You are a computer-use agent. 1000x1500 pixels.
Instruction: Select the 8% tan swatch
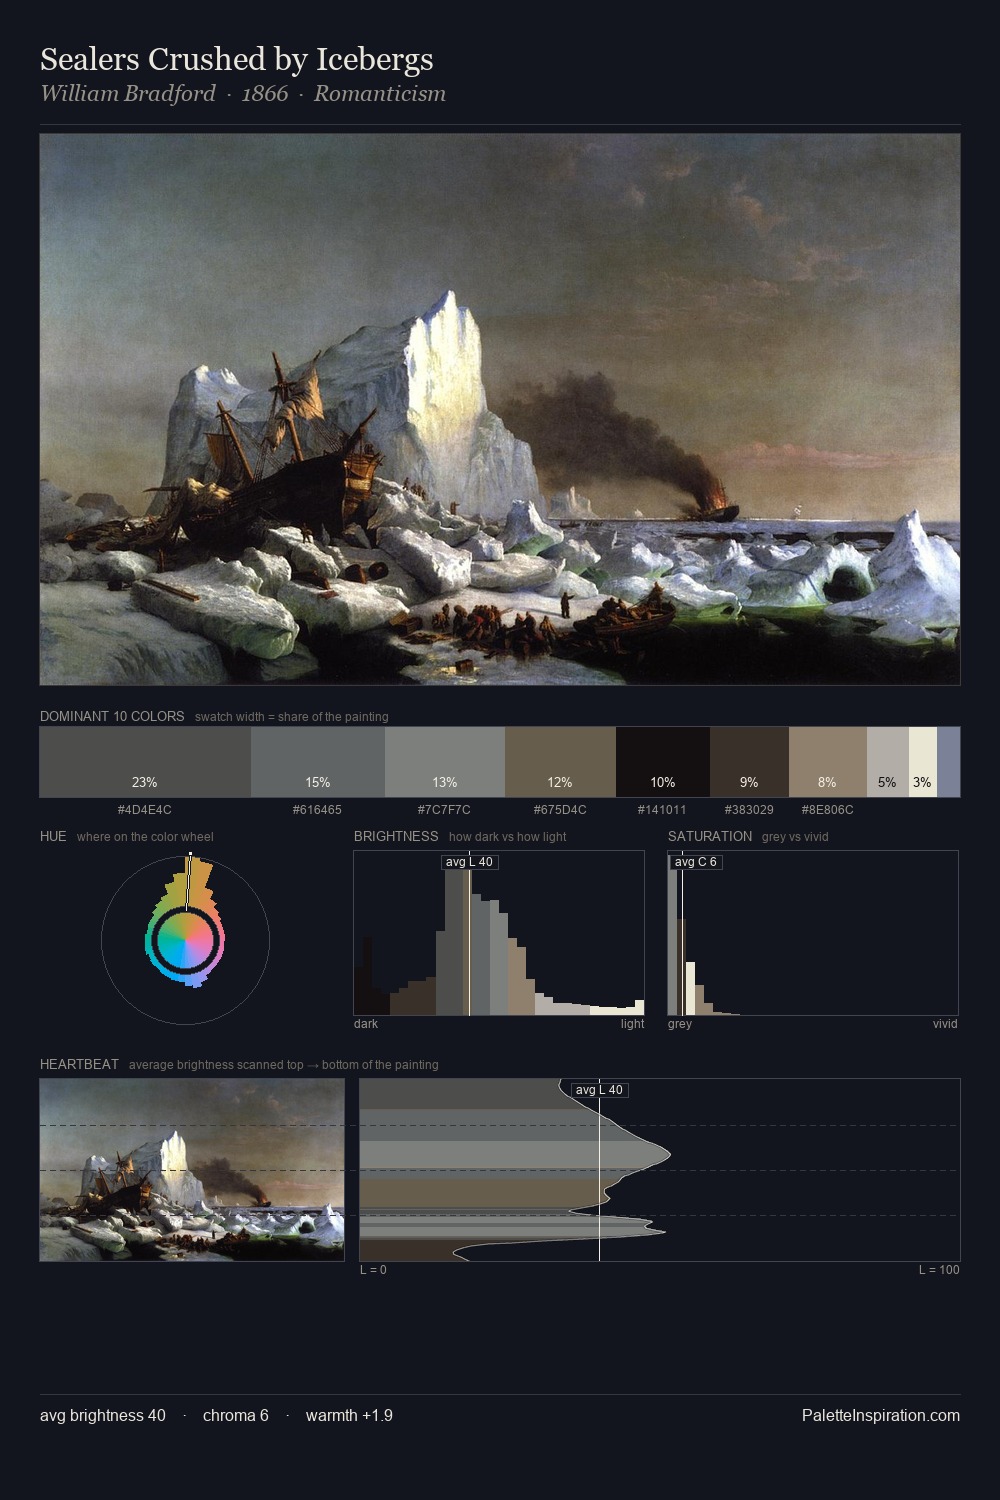(x=827, y=762)
